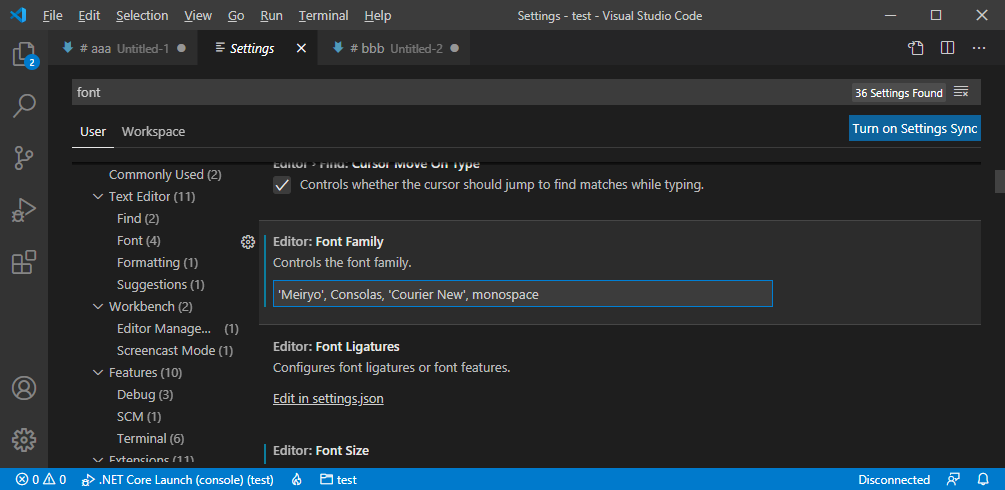
Task: Click the flame icon in status bar
Action: coord(297,480)
